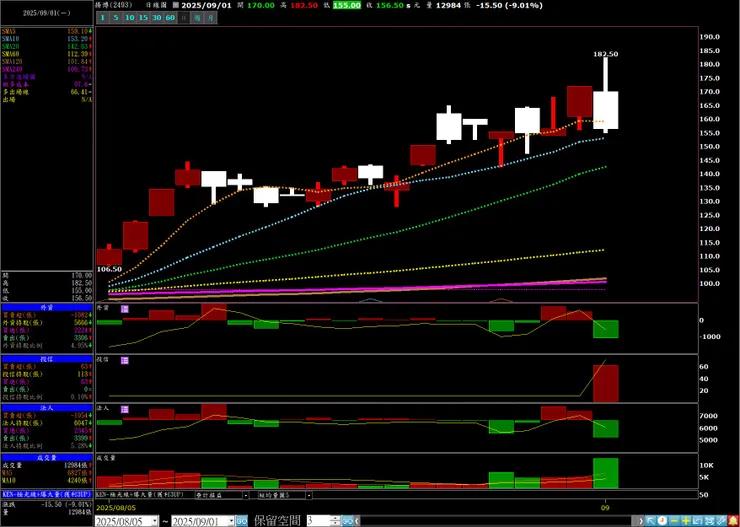
Task: Click the 多出場線 legend row
Action: coord(47,92)
